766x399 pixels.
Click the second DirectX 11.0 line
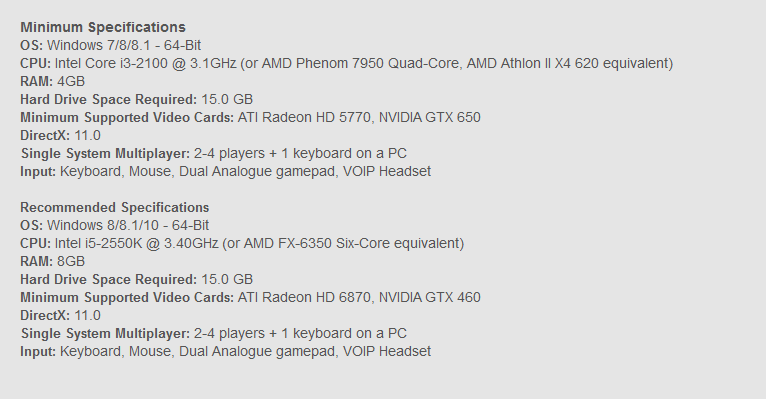pyautogui.click(x=60, y=316)
